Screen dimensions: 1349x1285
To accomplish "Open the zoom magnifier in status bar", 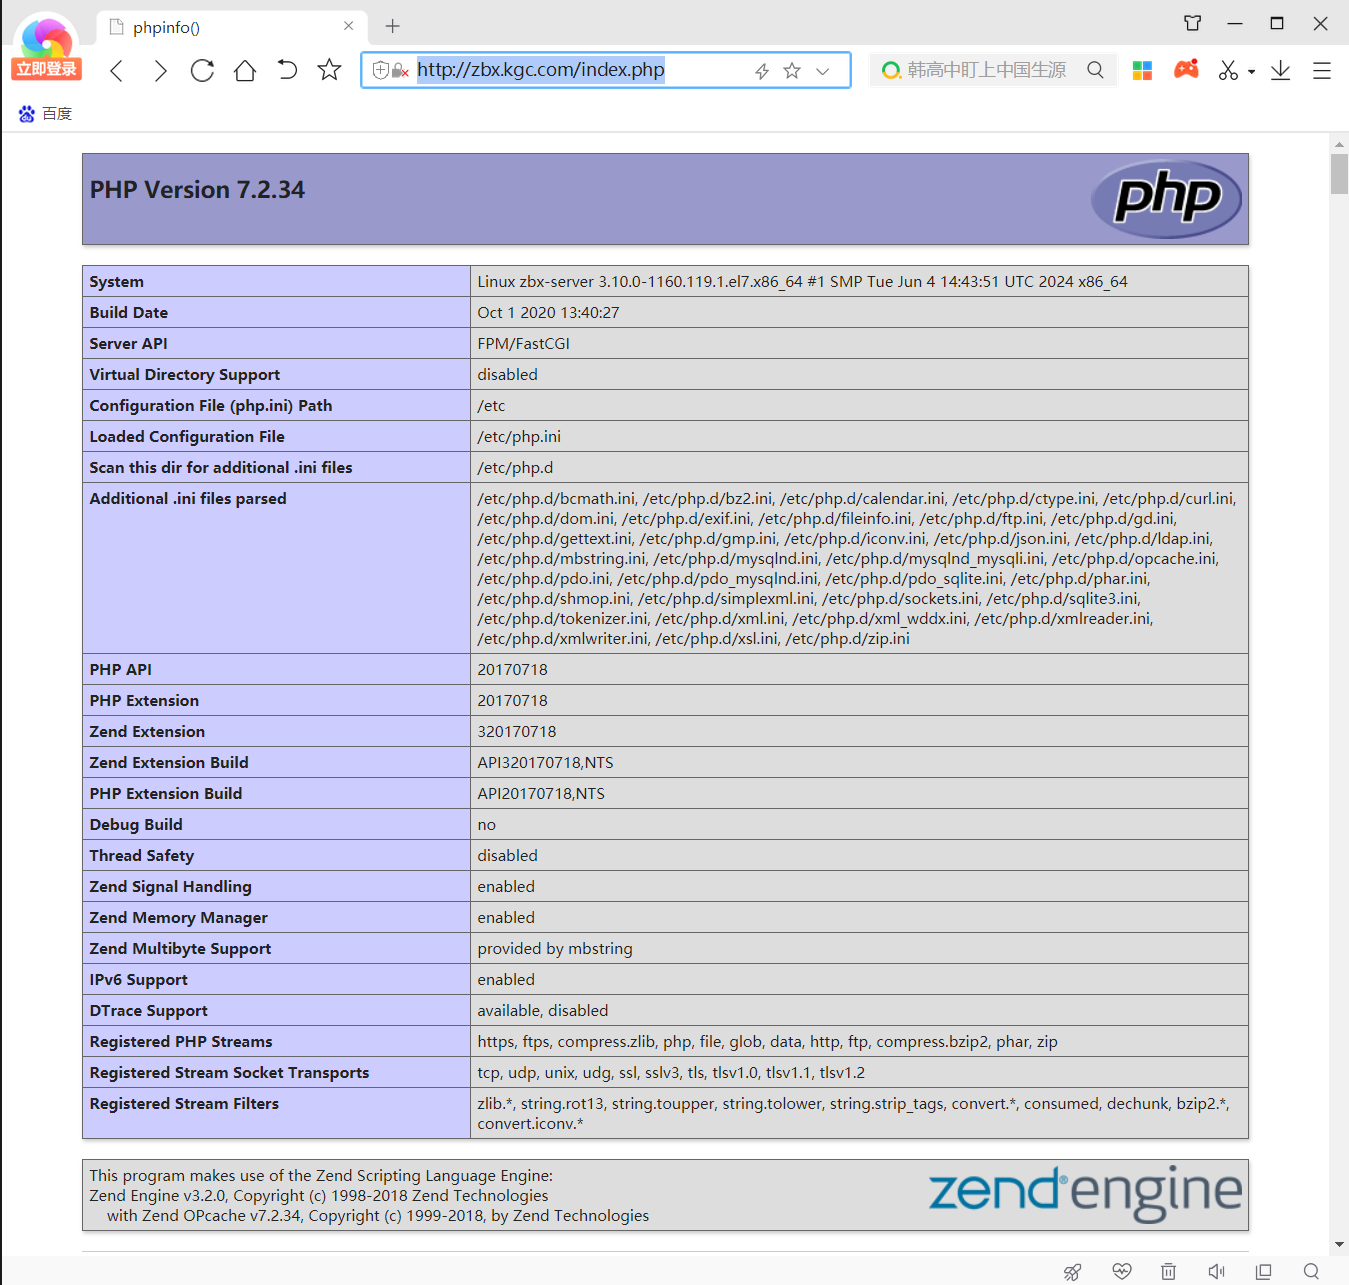I will (x=1311, y=1271).
